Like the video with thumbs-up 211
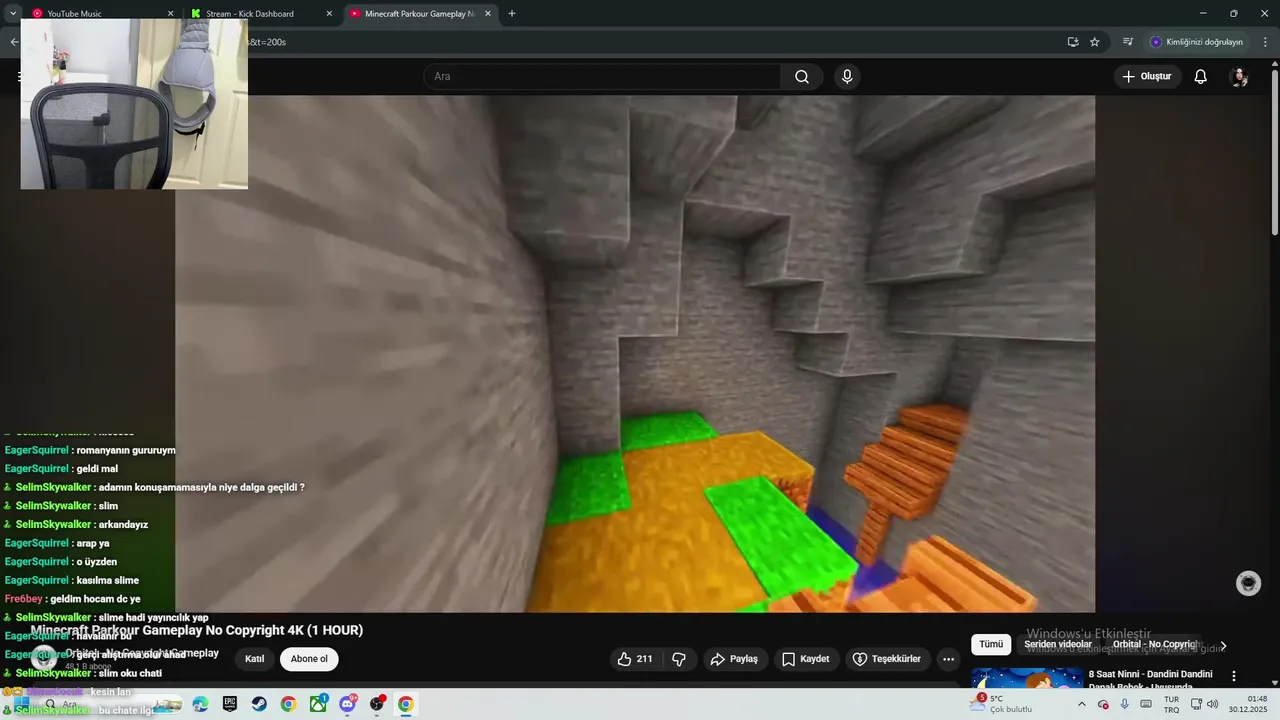The height and width of the screenshot is (720, 1280). coord(635,659)
